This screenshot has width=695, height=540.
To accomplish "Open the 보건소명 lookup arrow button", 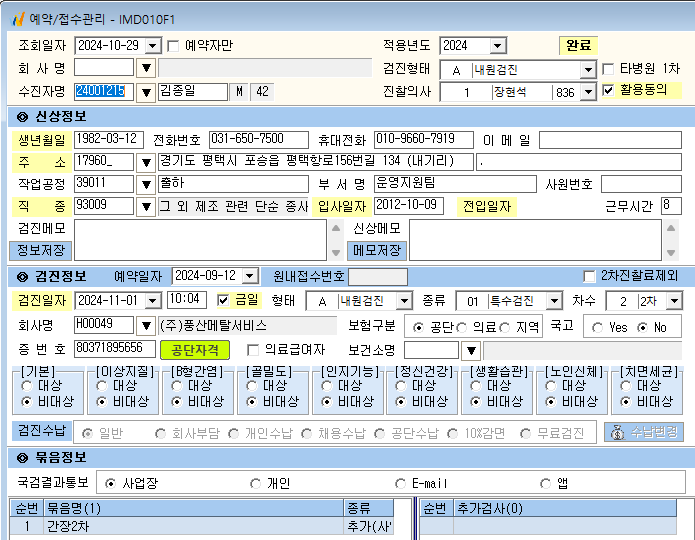I will point(471,351).
